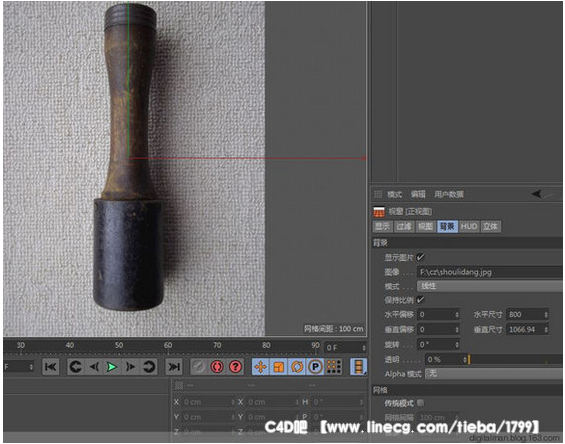Screen dimensions: 565x444
Task: Click the 水平尺寸 field showing 800
Action: (524, 315)
